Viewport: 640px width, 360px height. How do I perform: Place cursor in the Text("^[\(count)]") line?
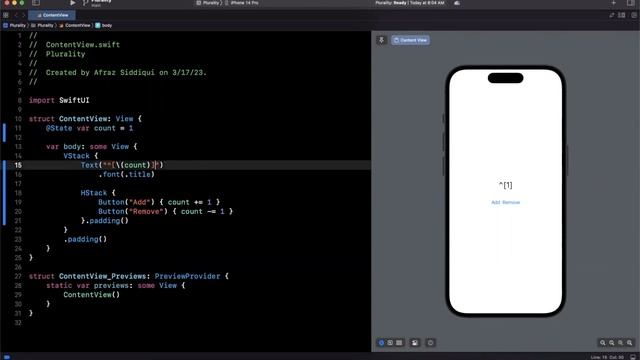click(122, 165)
